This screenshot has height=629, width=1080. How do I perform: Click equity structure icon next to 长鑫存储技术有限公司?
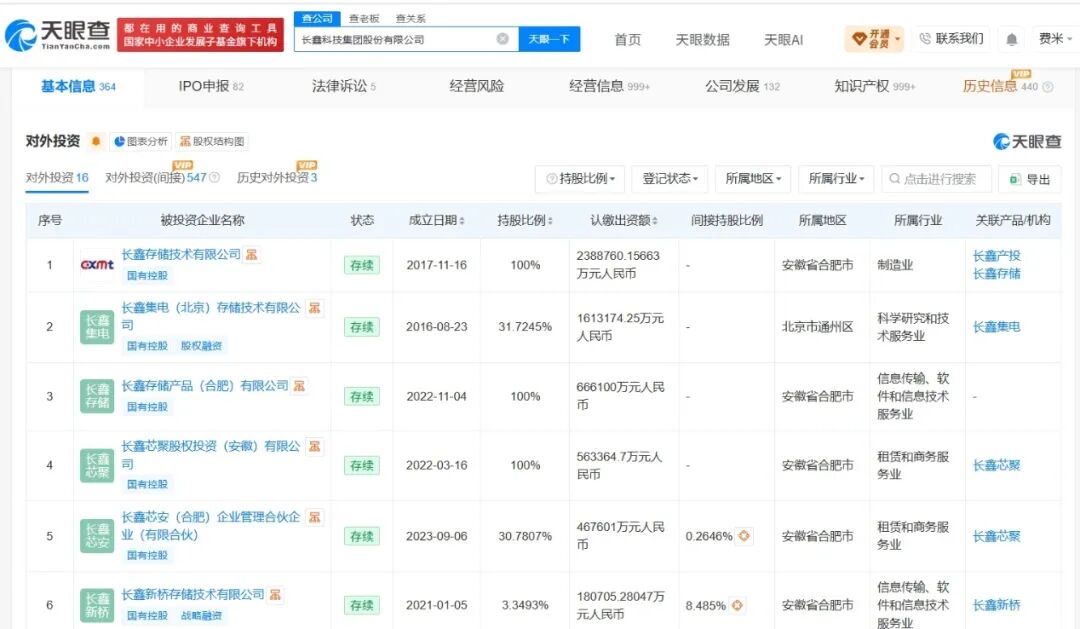pos(252,255)
